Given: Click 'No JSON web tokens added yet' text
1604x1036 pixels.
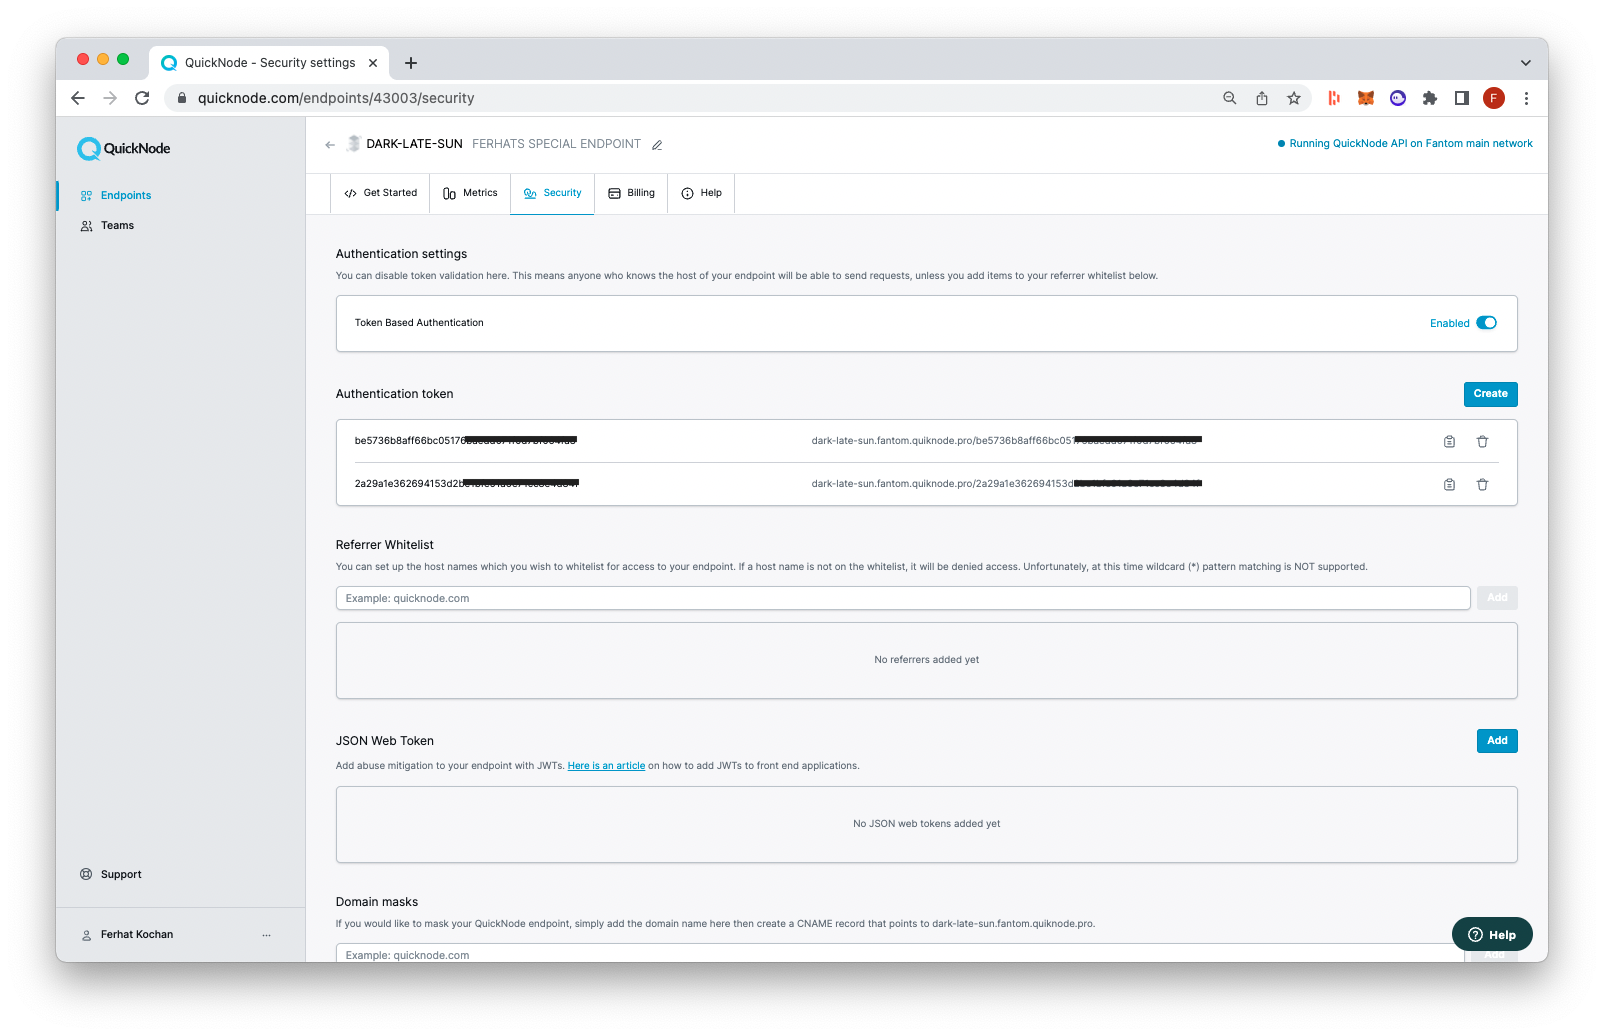Looking at the screenshot, I should click(x=927, y=824).
